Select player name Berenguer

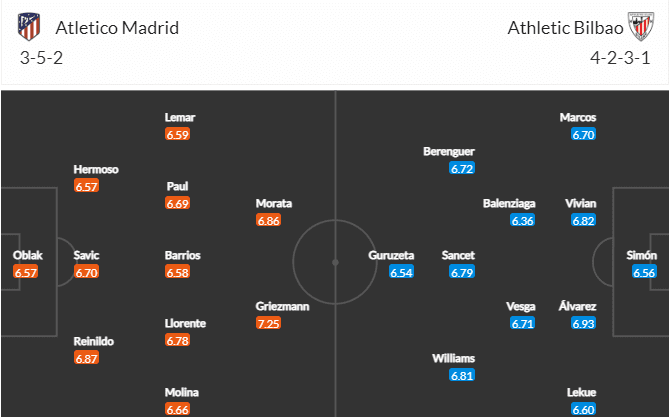449,152
